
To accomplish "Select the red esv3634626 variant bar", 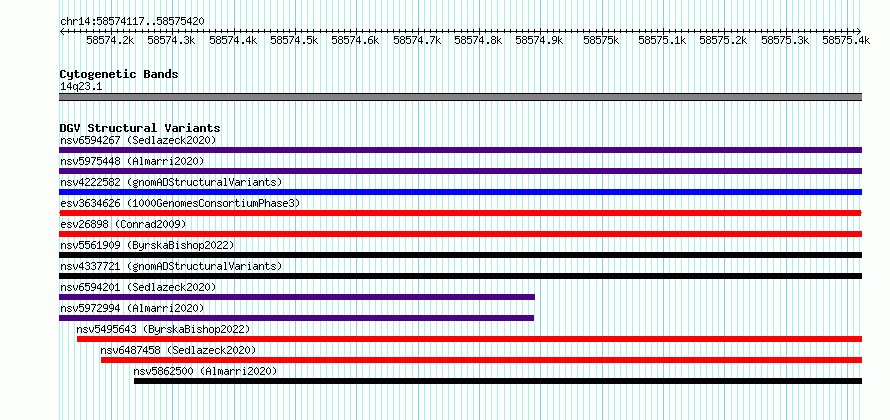I will (x=460, y=213).
